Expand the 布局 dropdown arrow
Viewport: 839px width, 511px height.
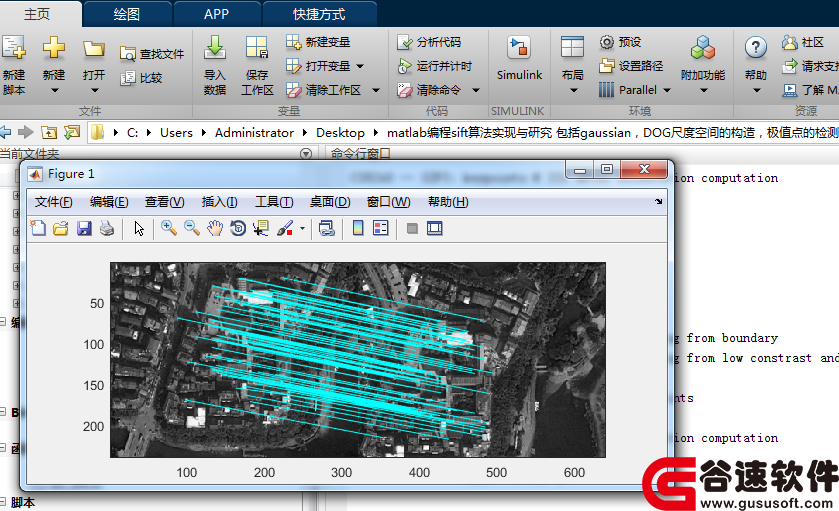[x=573, y=90]
